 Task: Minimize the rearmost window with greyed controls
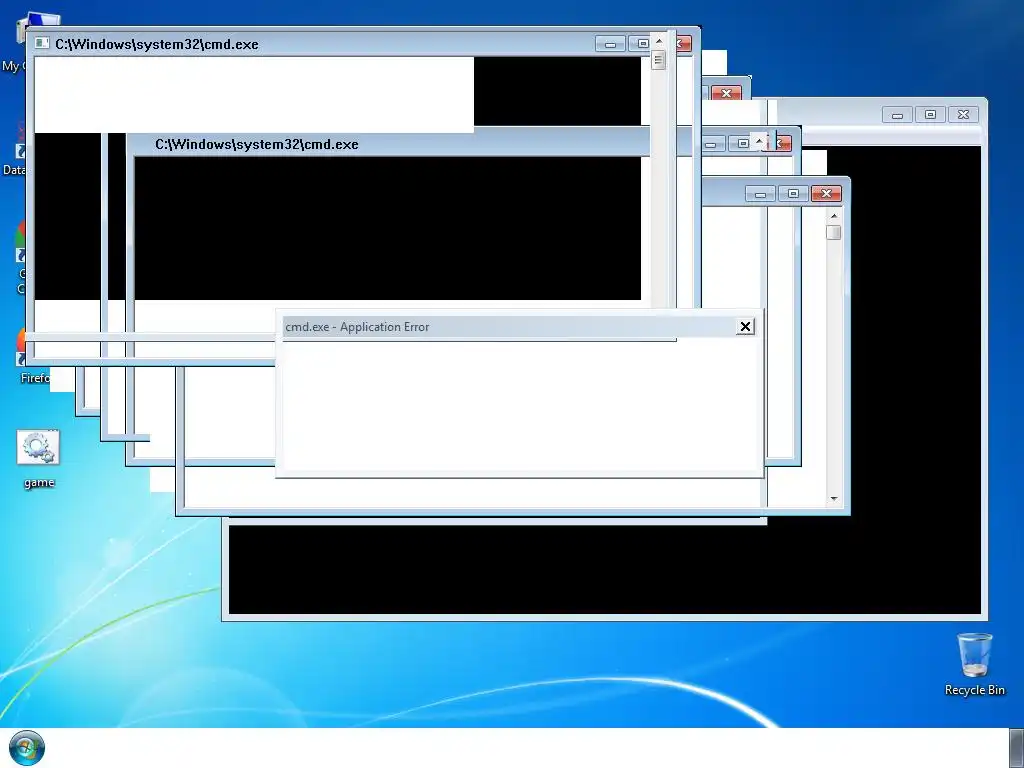click(897, 115)
